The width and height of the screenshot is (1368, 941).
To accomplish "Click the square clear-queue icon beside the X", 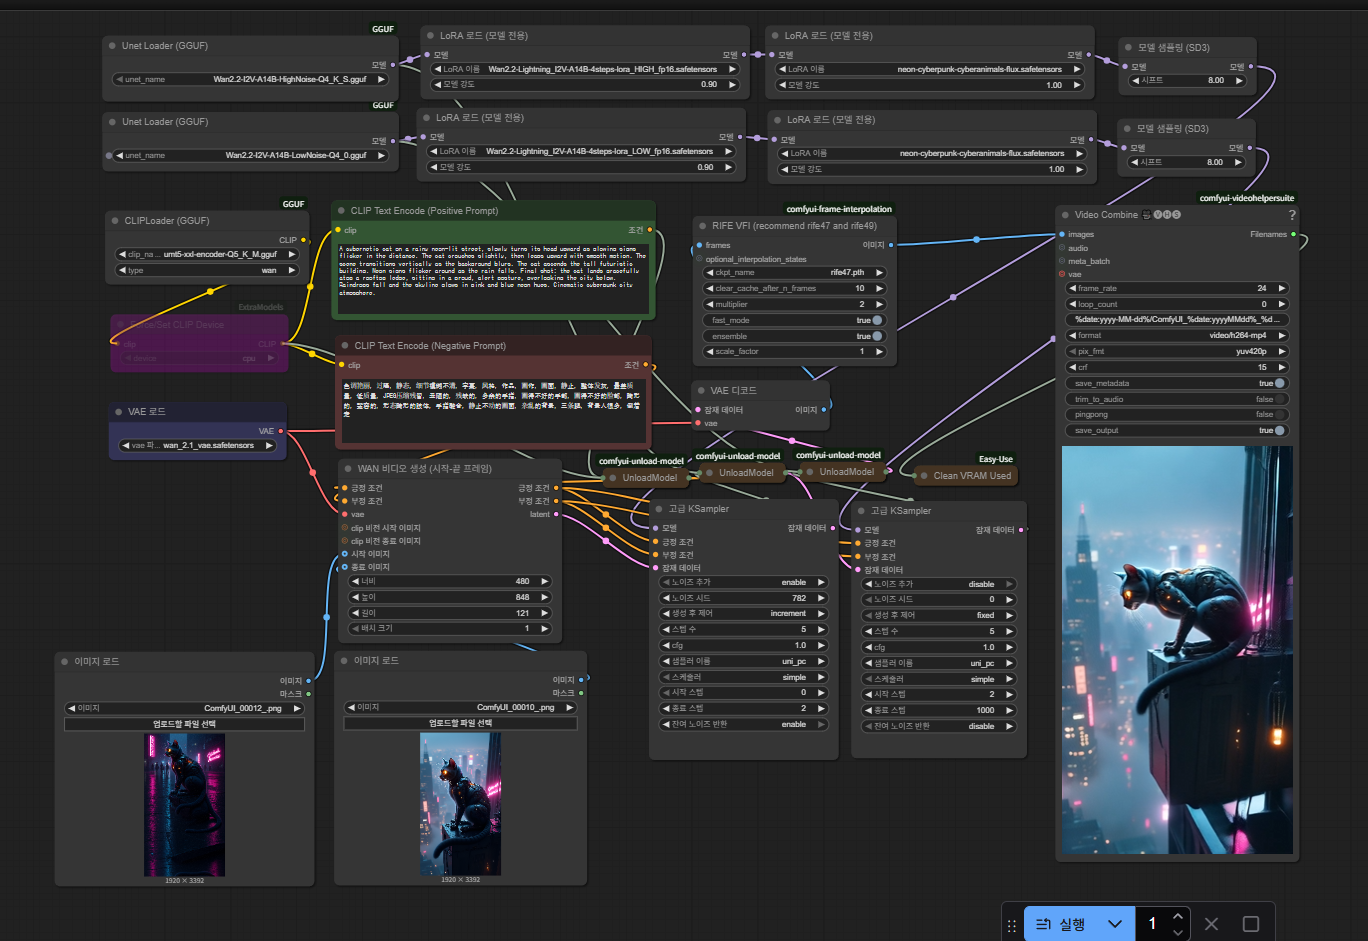I will [1250, 924].
